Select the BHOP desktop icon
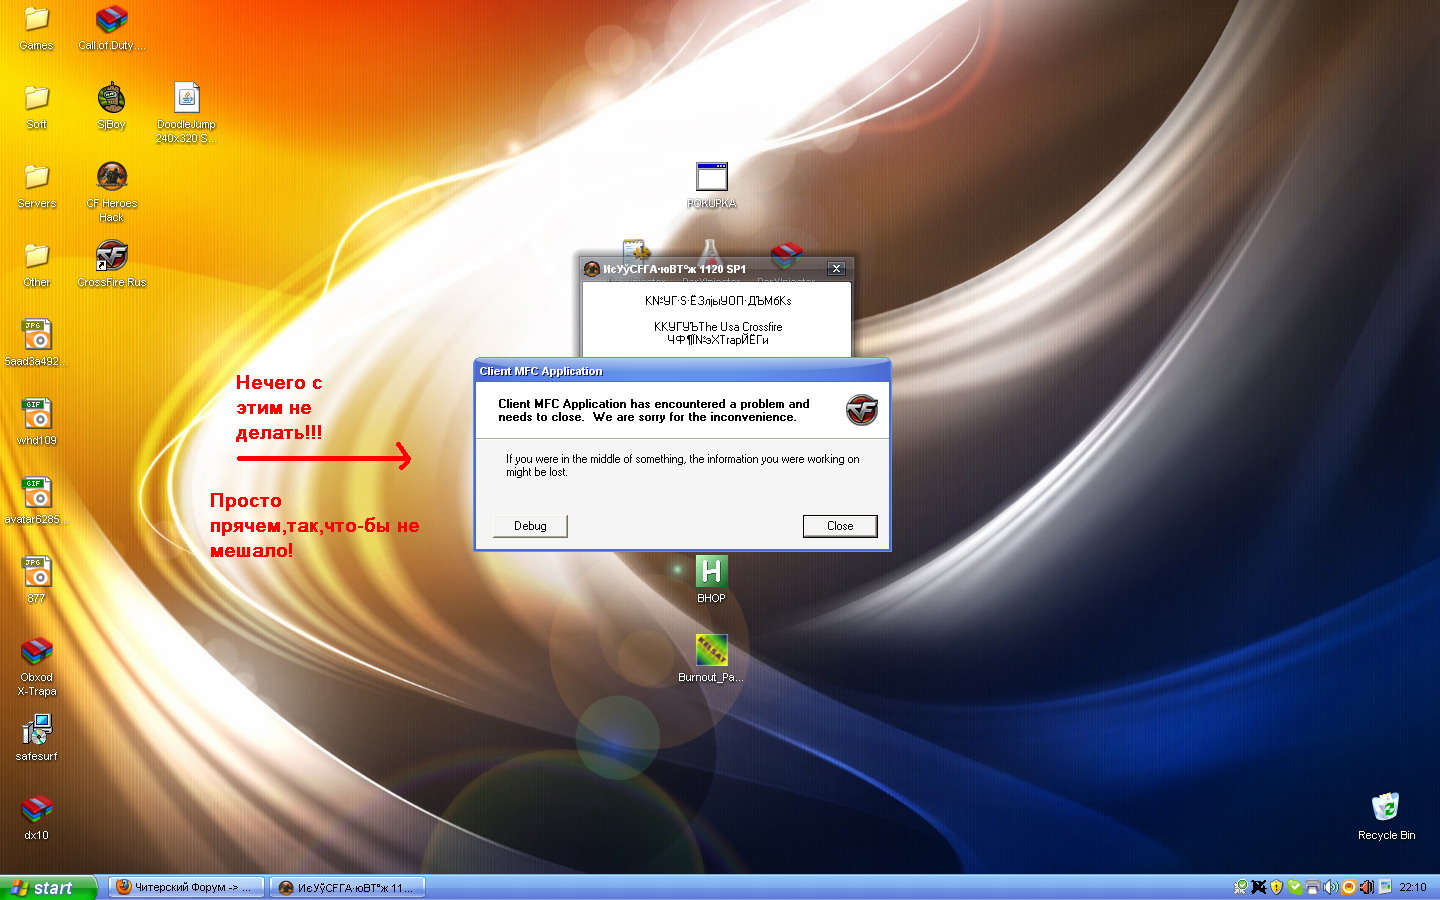1440x900 pixels. [711, 580]
